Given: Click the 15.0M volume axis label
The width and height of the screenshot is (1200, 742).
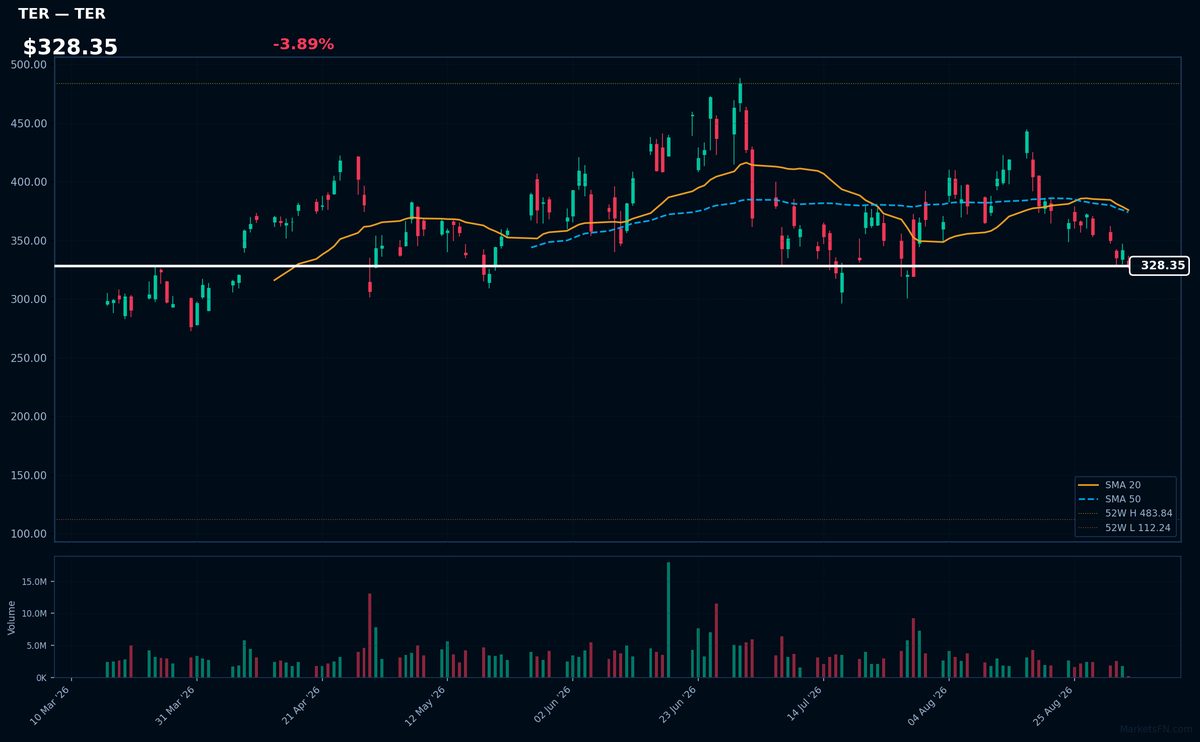Looking at the screenshot, I should click(34, 582).
